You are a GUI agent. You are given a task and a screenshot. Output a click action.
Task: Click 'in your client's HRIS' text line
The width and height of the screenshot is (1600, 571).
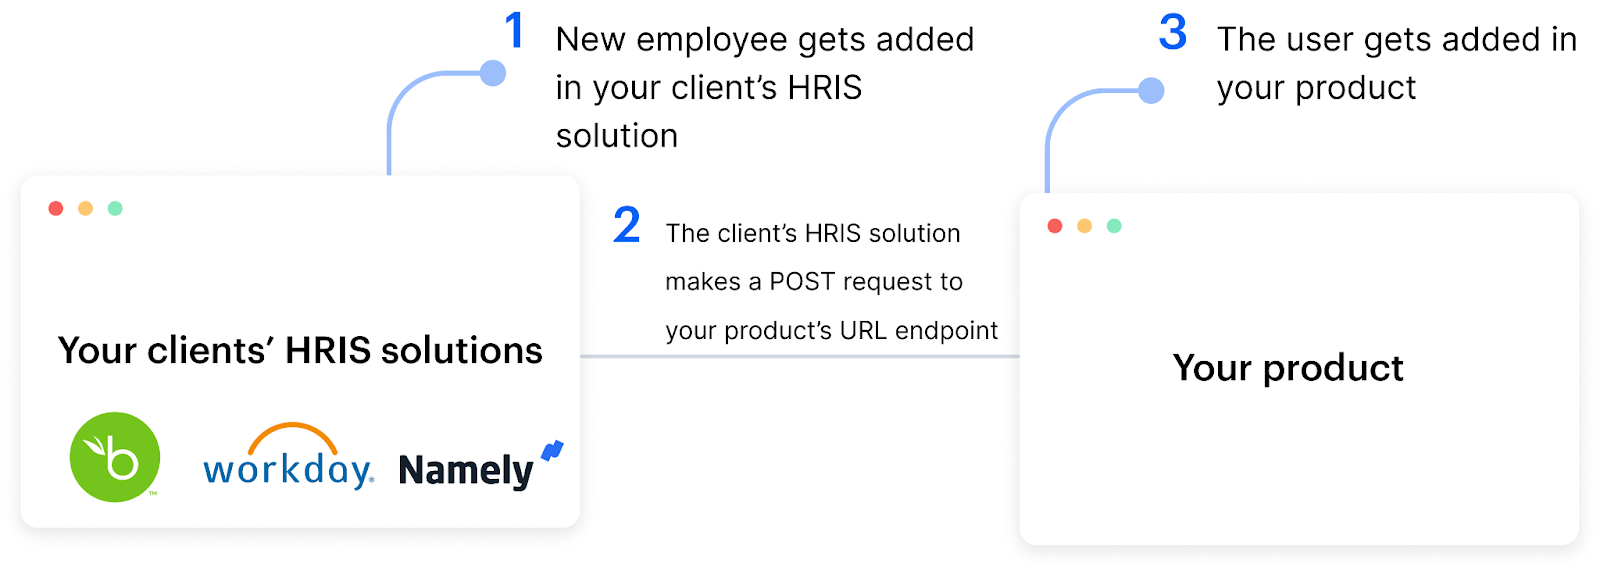point(709,88)
